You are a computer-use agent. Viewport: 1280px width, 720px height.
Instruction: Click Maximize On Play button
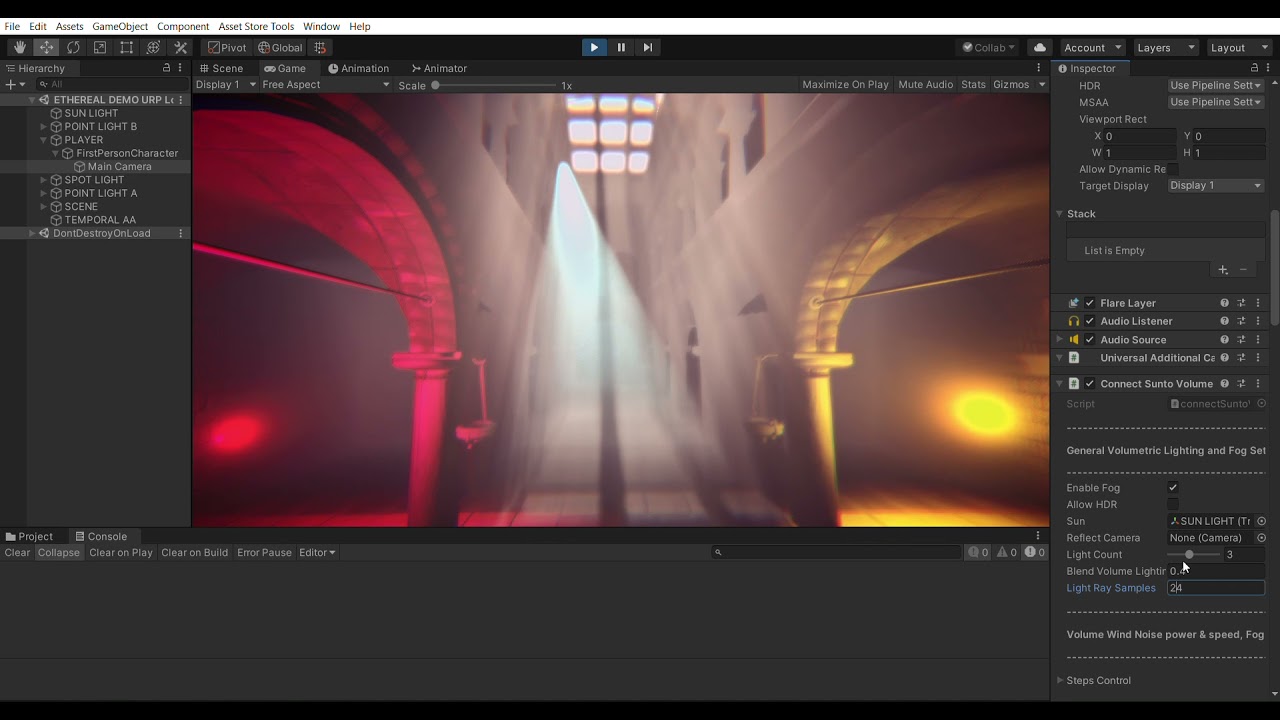(x=845, y=85)
